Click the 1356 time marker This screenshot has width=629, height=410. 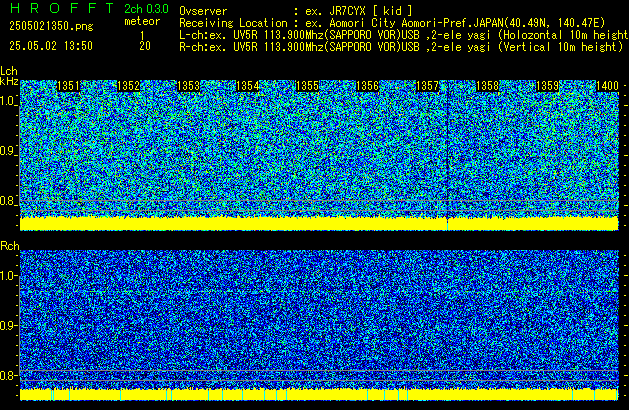point(367,86)
